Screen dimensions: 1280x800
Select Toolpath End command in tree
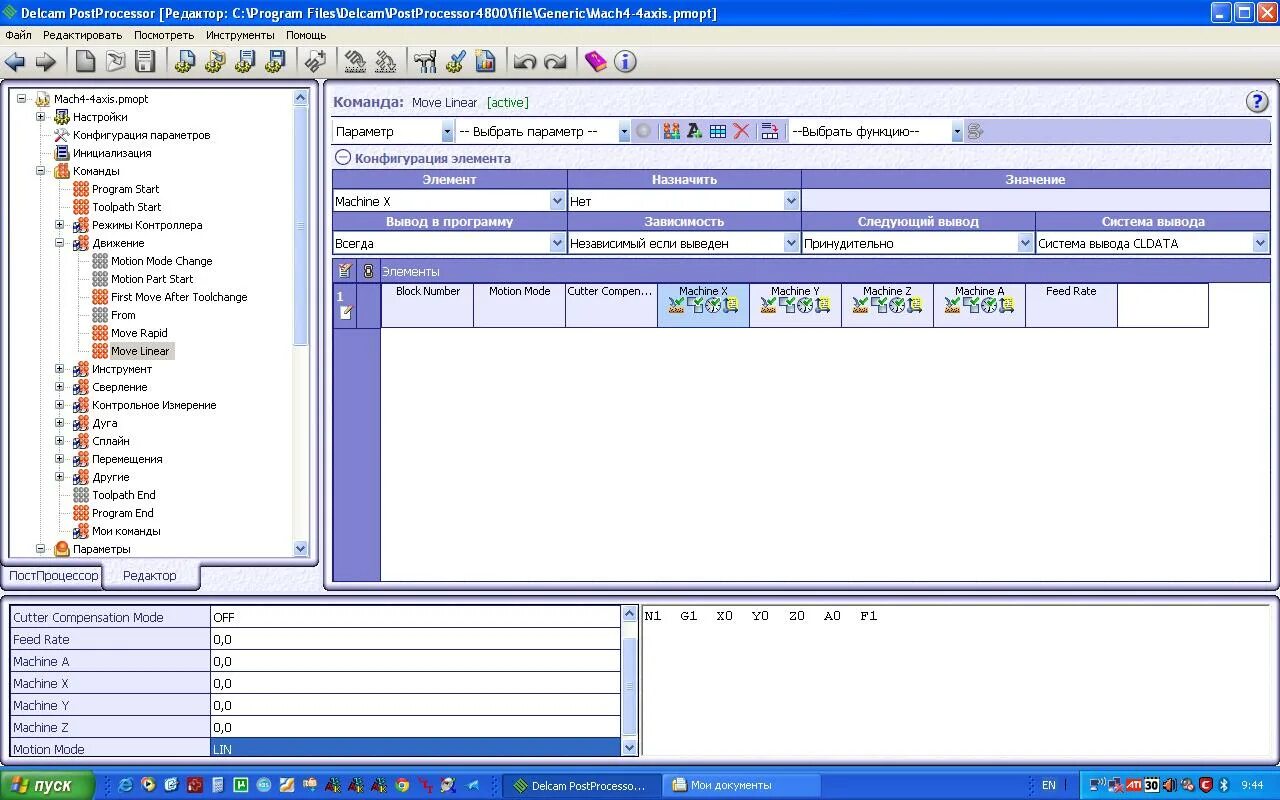(x=123, y=495)
